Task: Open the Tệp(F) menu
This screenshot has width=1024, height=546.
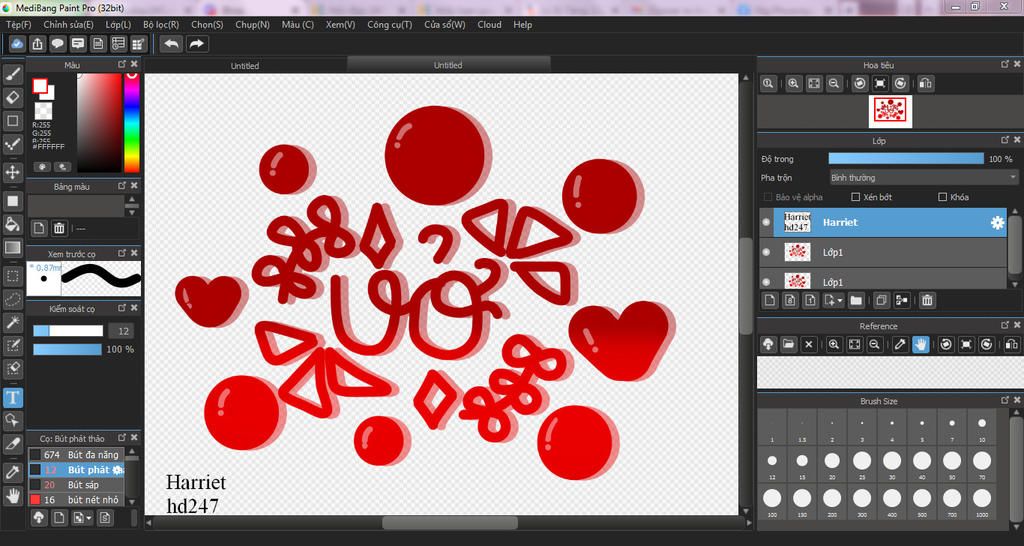Action: pos(19,25)
